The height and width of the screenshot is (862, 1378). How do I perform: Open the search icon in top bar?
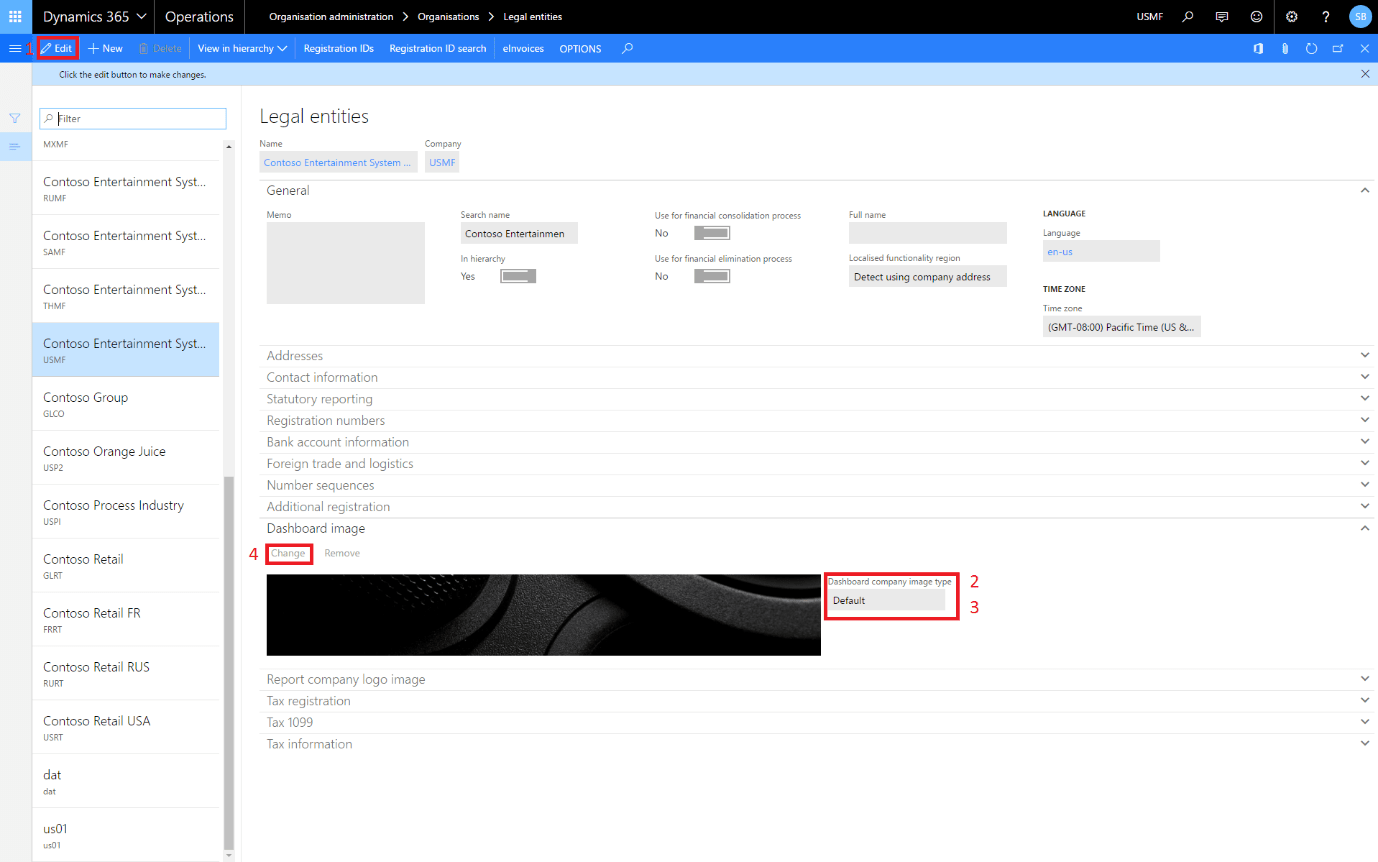coord(1188,17)
